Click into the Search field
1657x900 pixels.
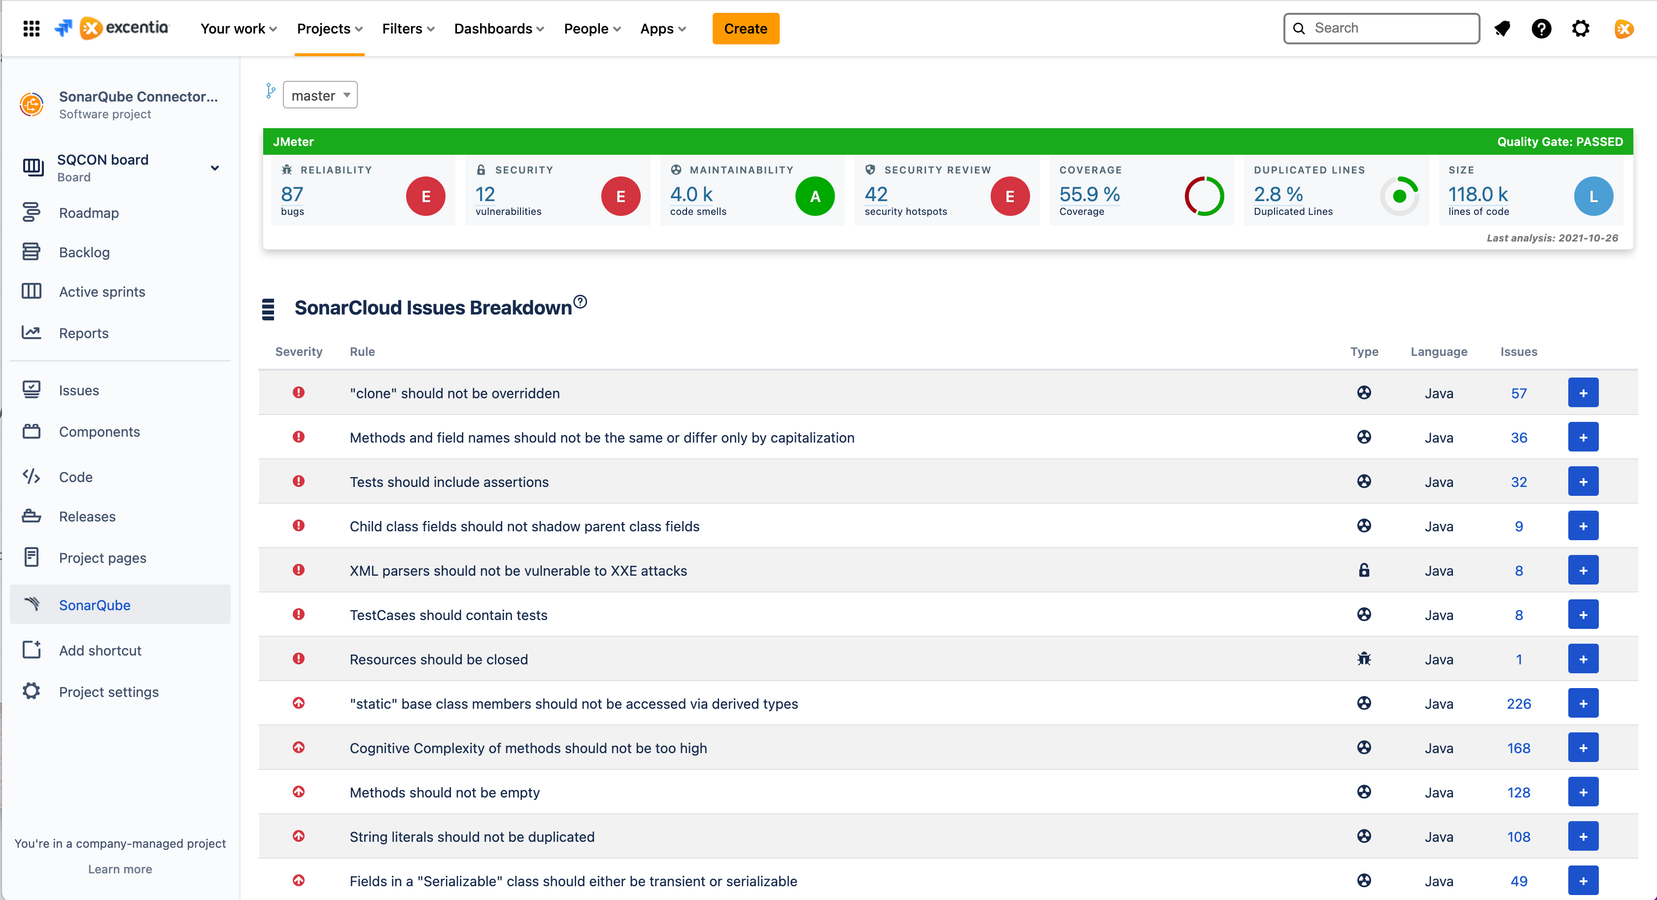pos(1381,28)
